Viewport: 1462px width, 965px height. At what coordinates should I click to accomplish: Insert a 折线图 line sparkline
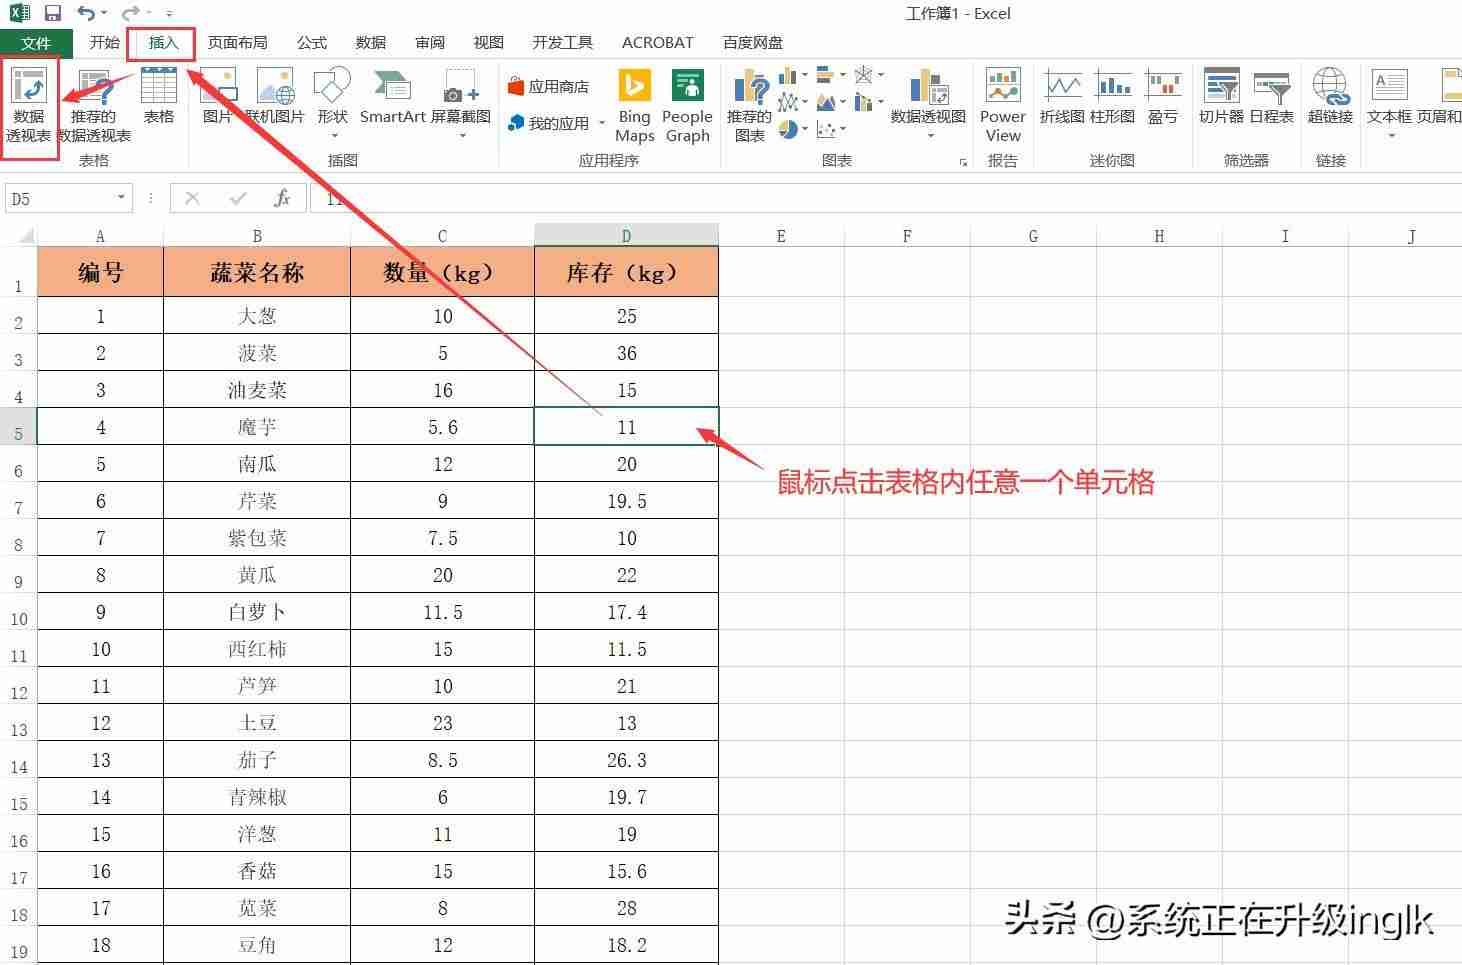click(x=1062, y=96)
